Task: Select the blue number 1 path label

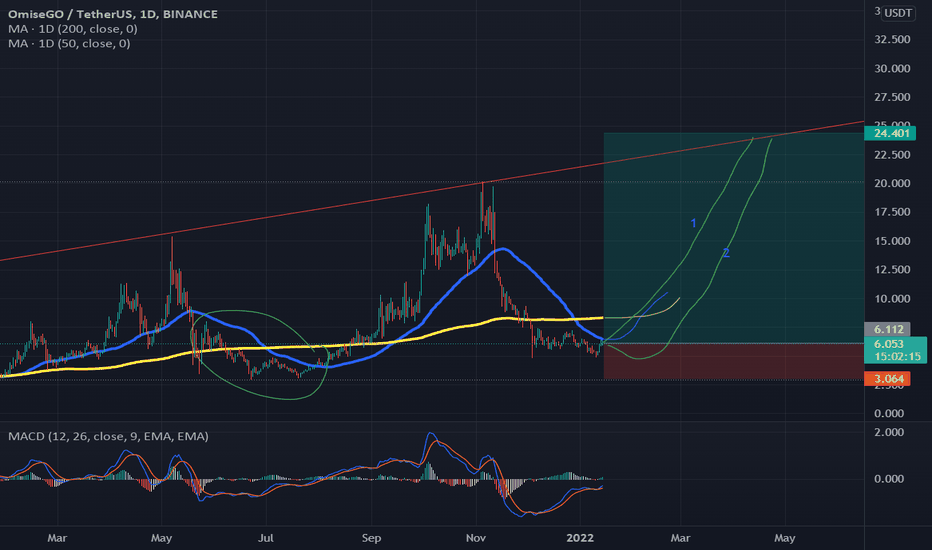Action: click(693, 224)
